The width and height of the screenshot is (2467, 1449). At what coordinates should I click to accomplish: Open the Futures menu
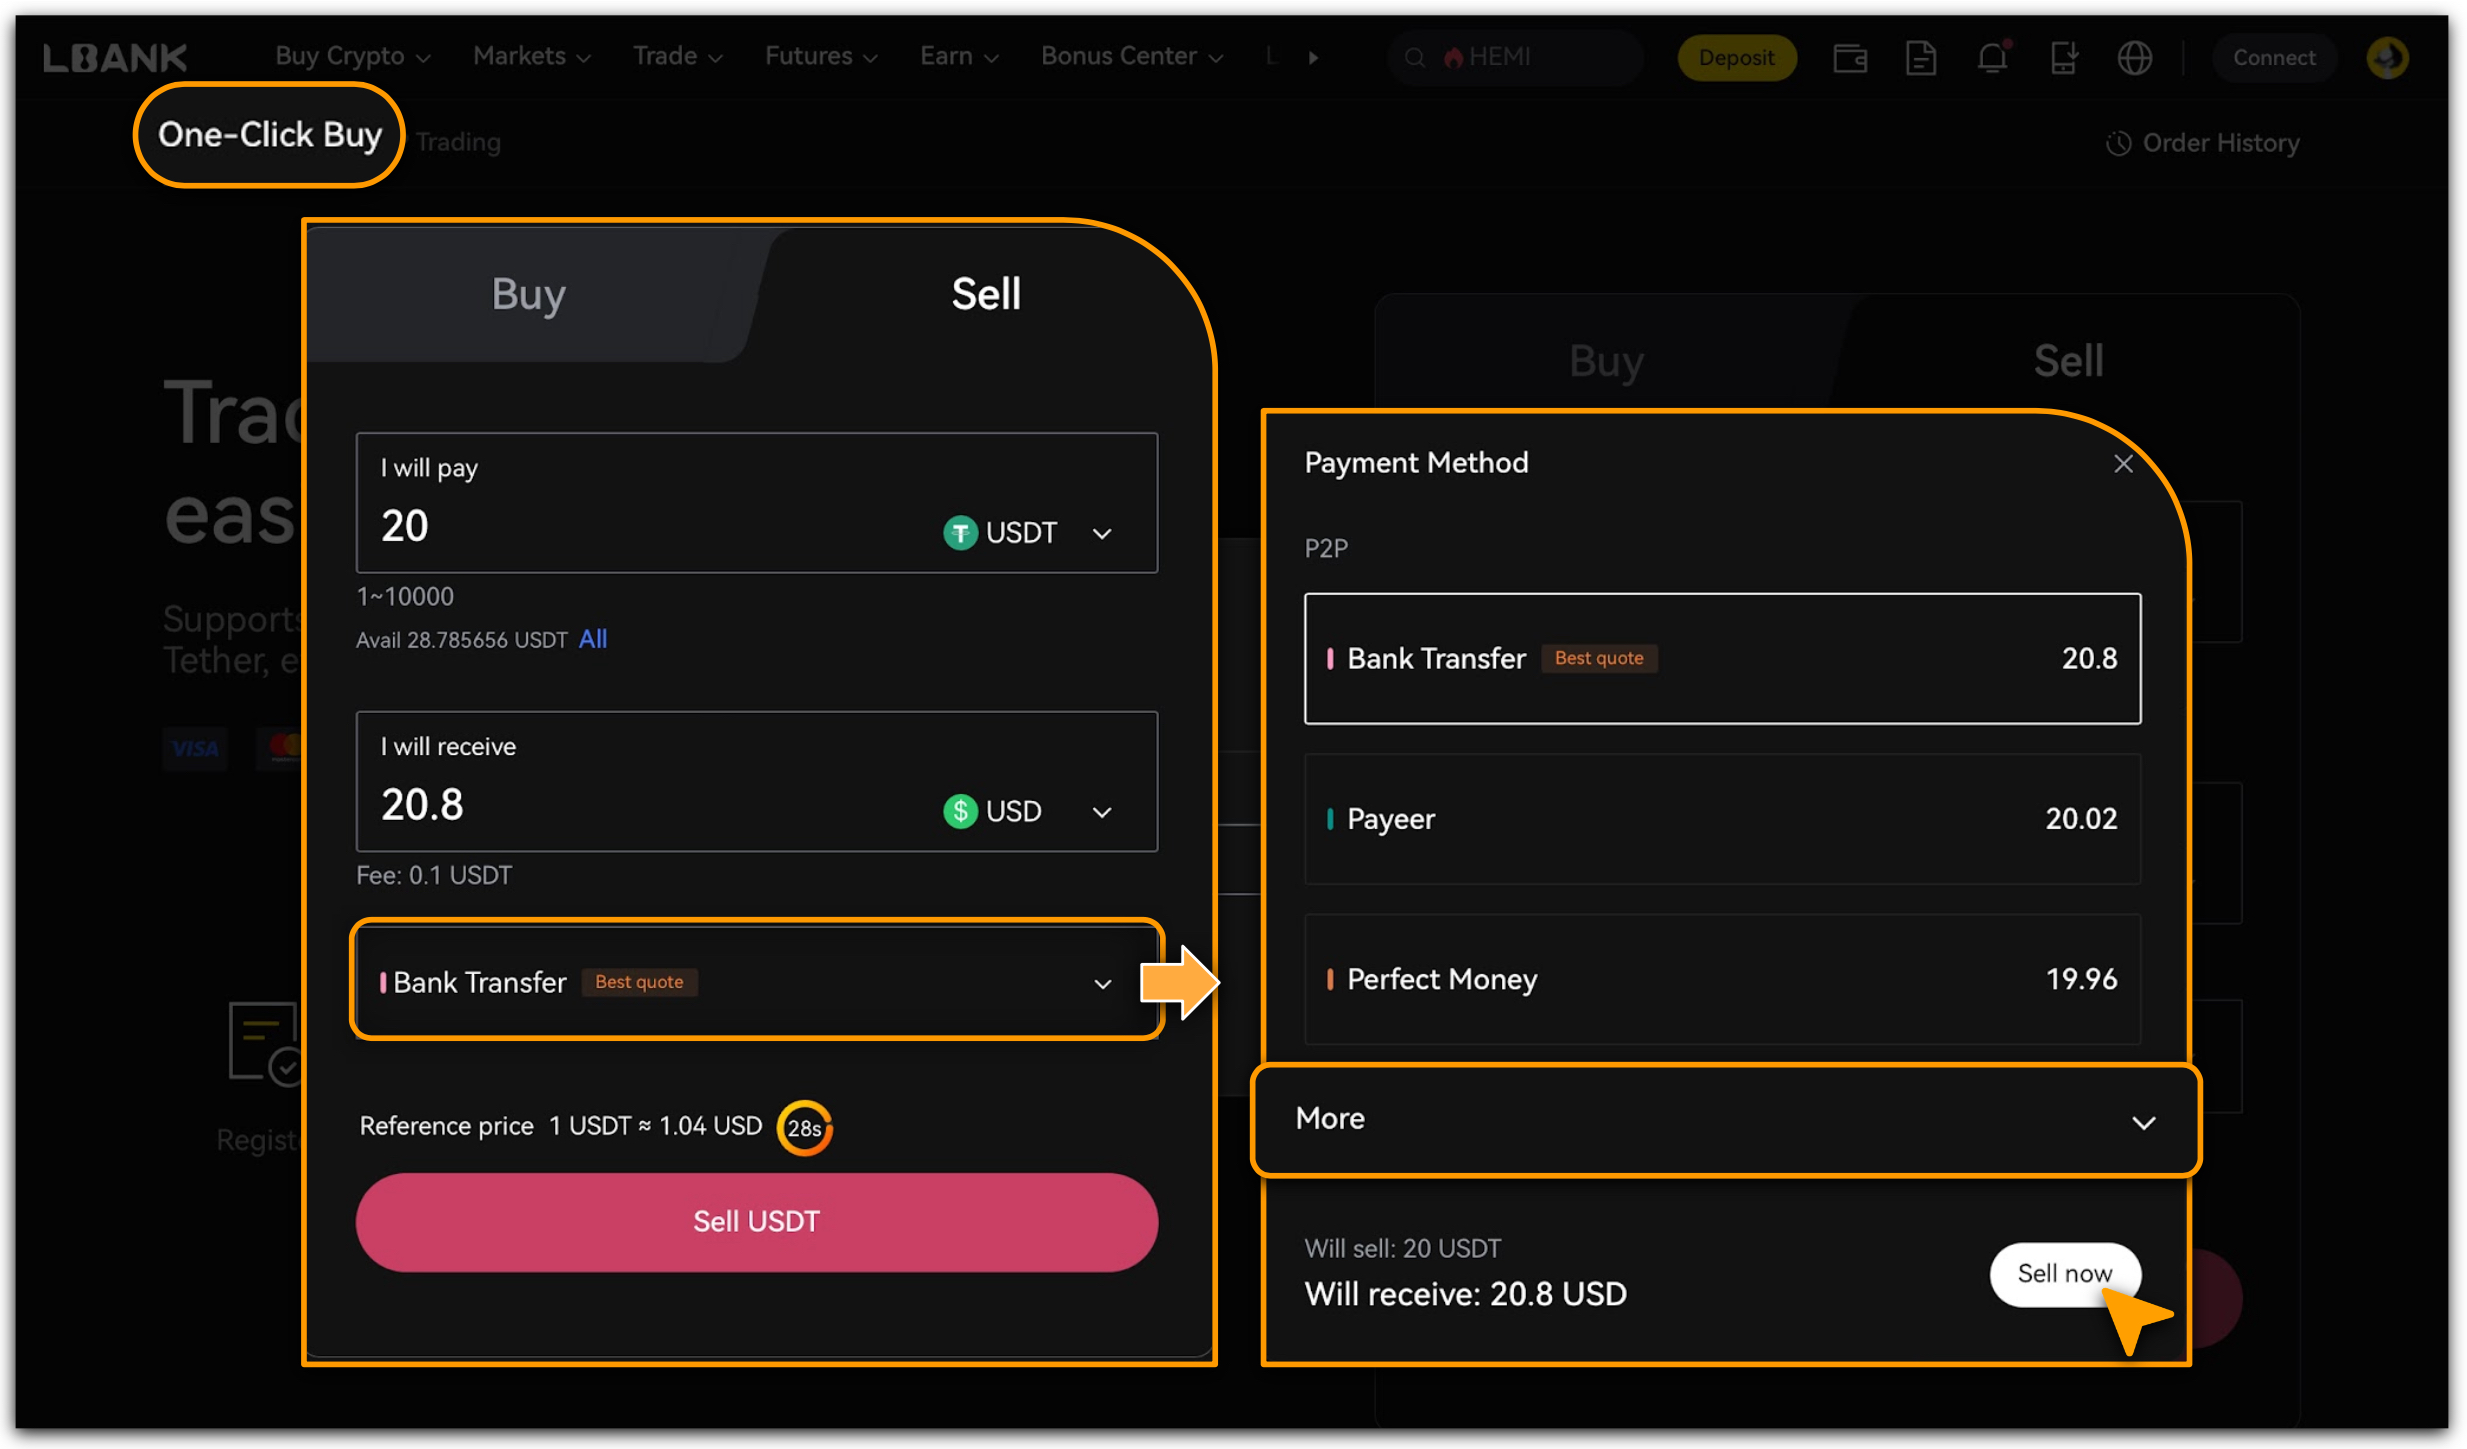(820, 56)
